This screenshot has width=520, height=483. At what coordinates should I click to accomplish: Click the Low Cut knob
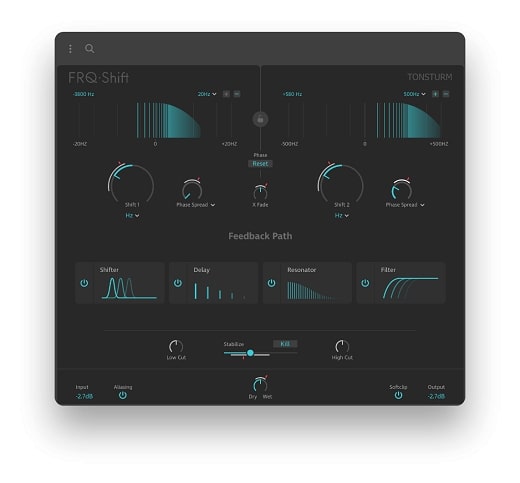pos(176,347)
